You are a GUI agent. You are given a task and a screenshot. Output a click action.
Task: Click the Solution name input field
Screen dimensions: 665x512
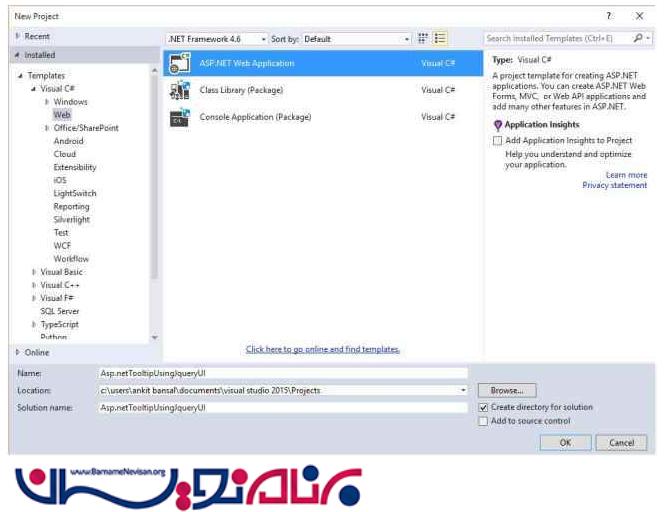[282, 408]
